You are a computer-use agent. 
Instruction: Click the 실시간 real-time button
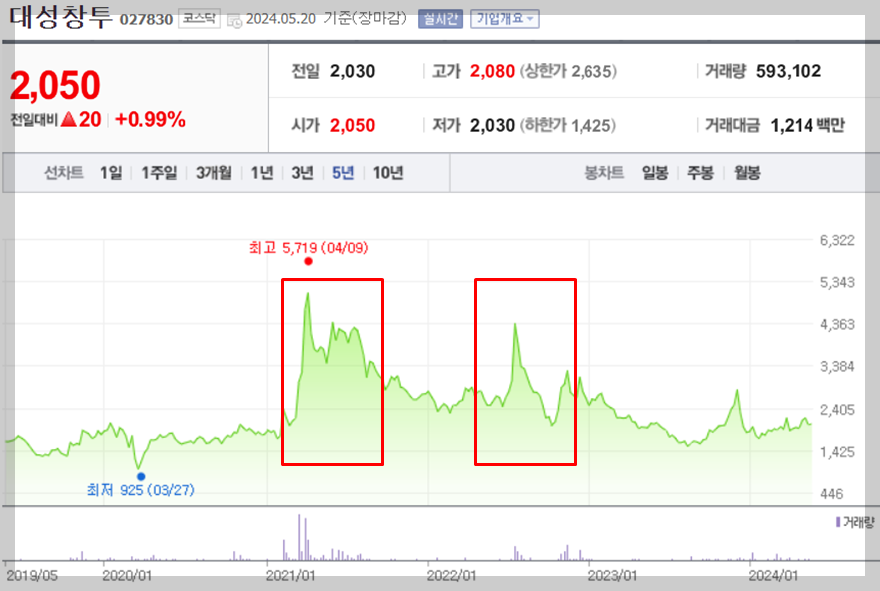point(440,19)
